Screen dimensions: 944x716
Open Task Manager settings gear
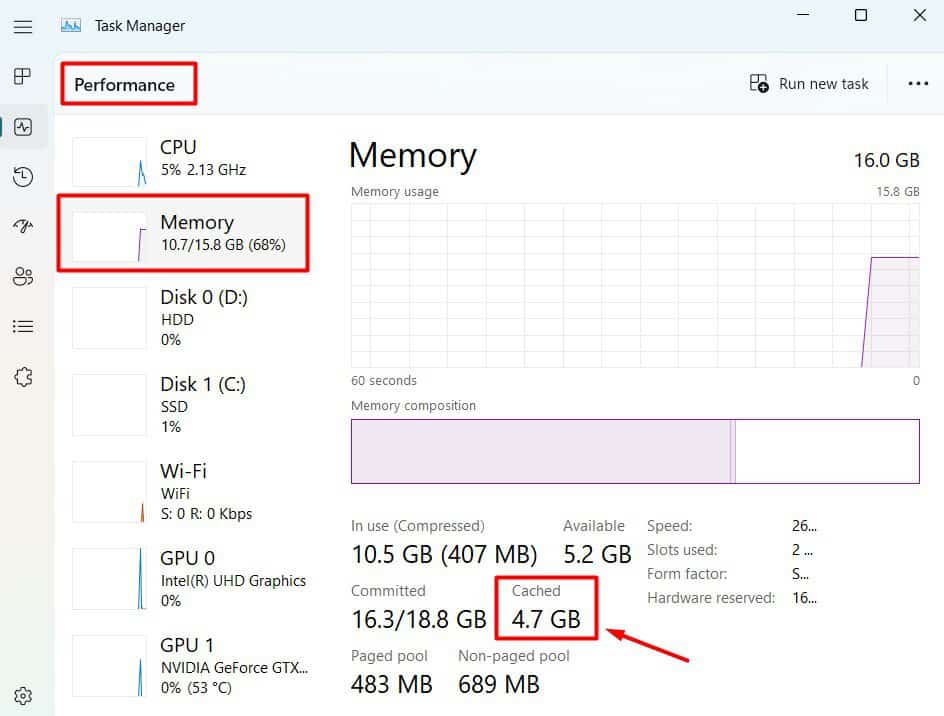click(23, 695)
